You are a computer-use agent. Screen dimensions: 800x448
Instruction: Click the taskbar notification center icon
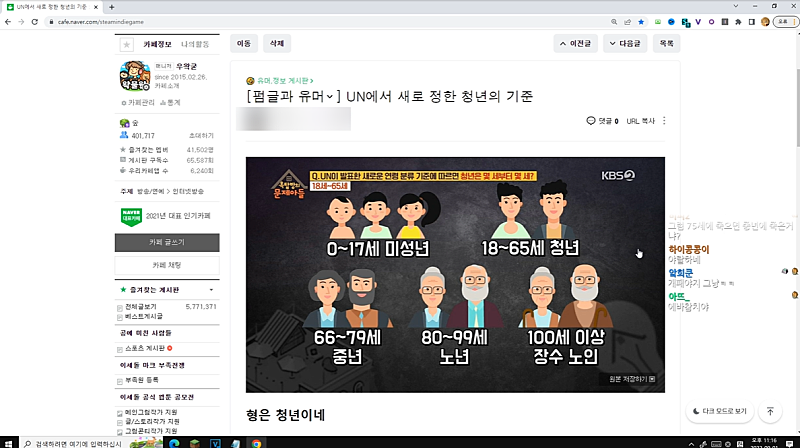click(790, 443)
